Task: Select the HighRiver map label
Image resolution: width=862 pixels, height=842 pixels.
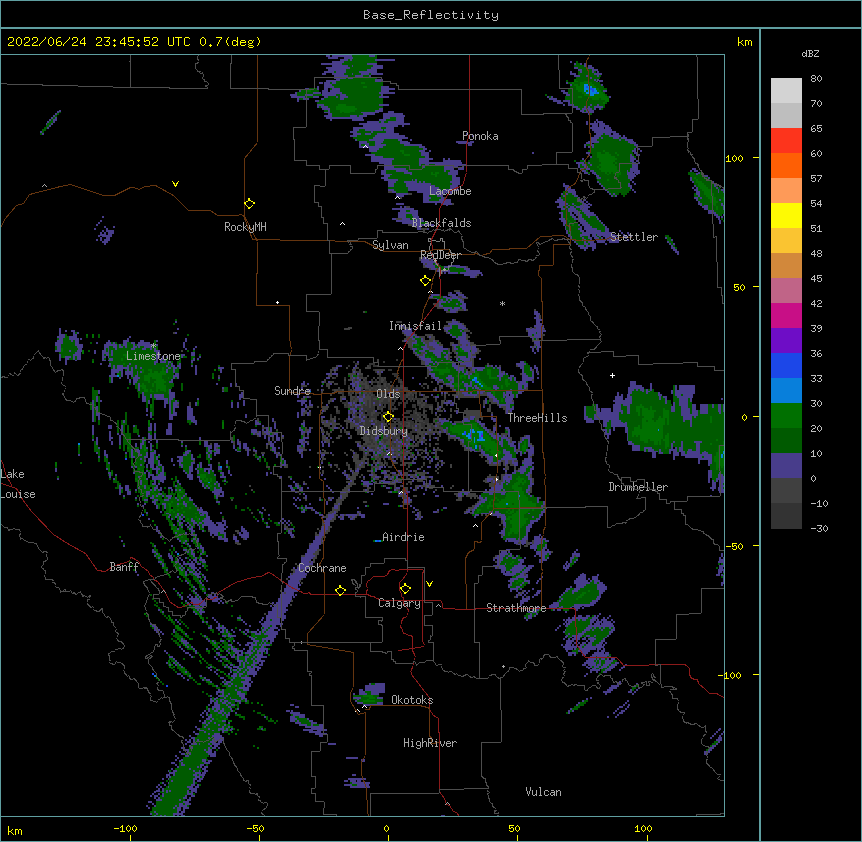Action: (430, 743)
